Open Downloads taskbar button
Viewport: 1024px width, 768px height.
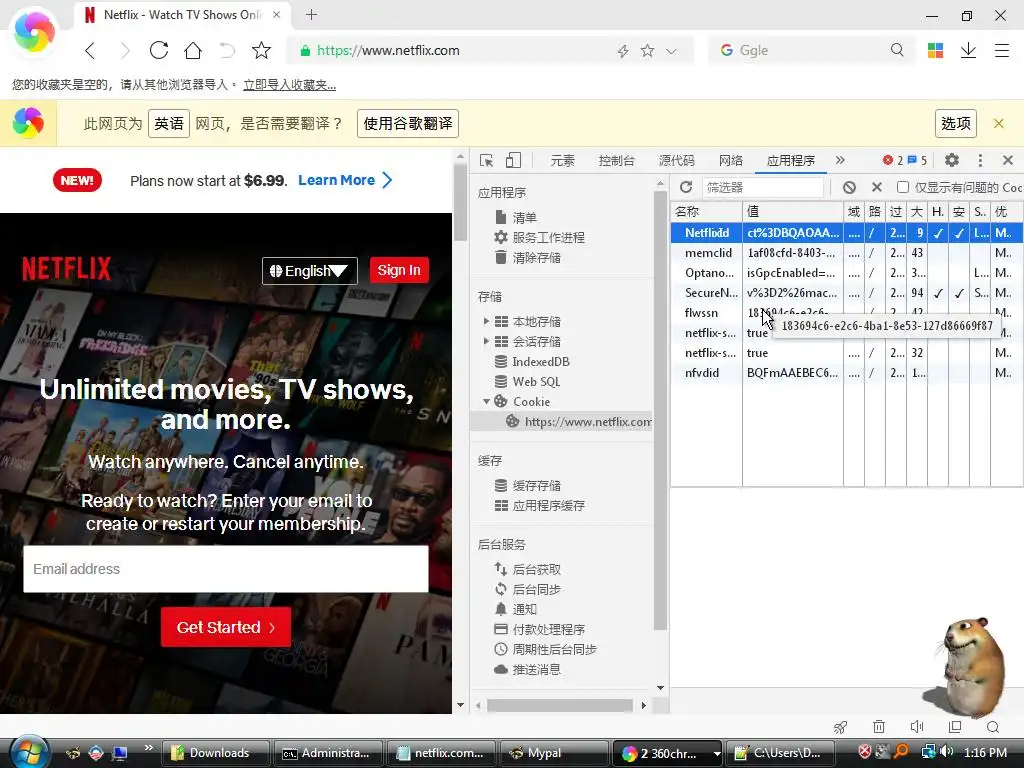(216, 753)
